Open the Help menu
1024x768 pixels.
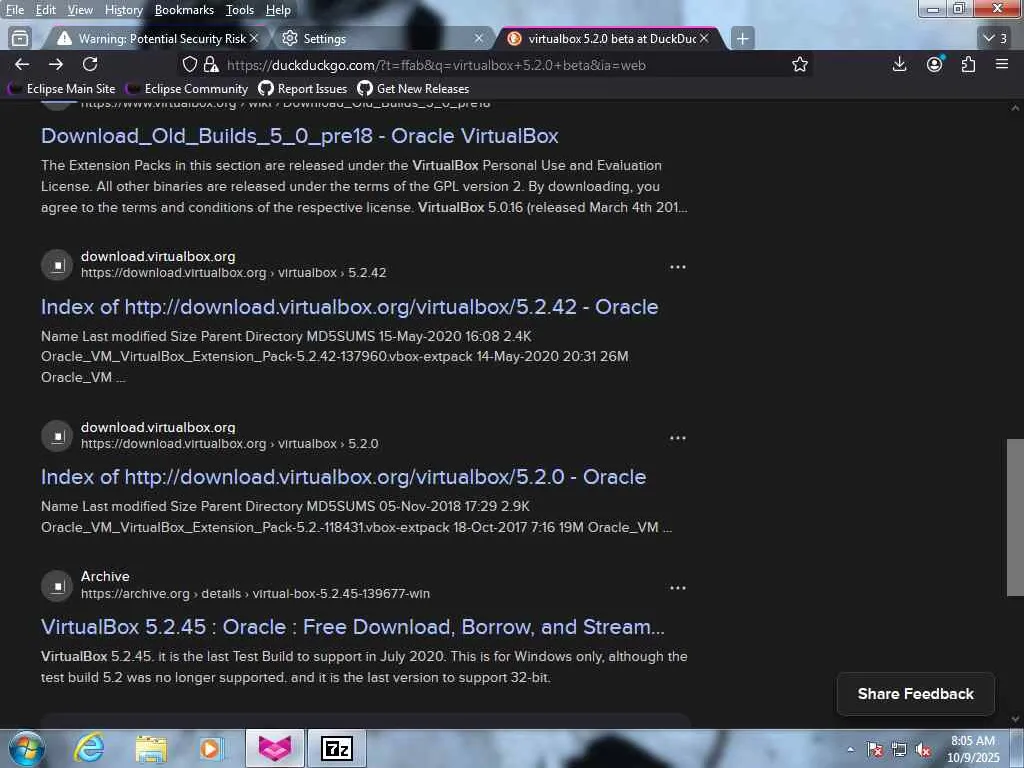click(278, 10)
